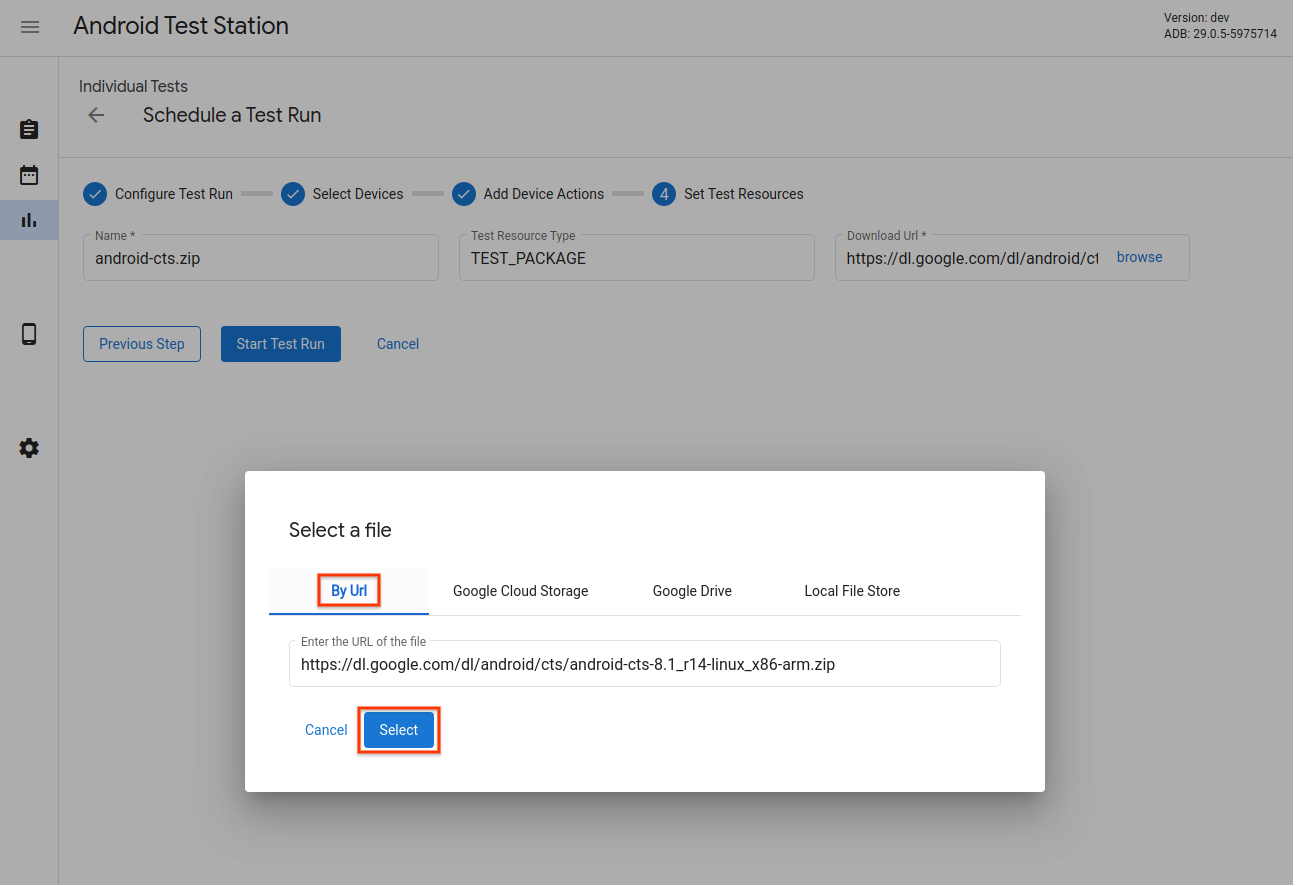Cancel the file selection dialog
The height and width of the screenshot is (886, 1296).
[325, 729]
